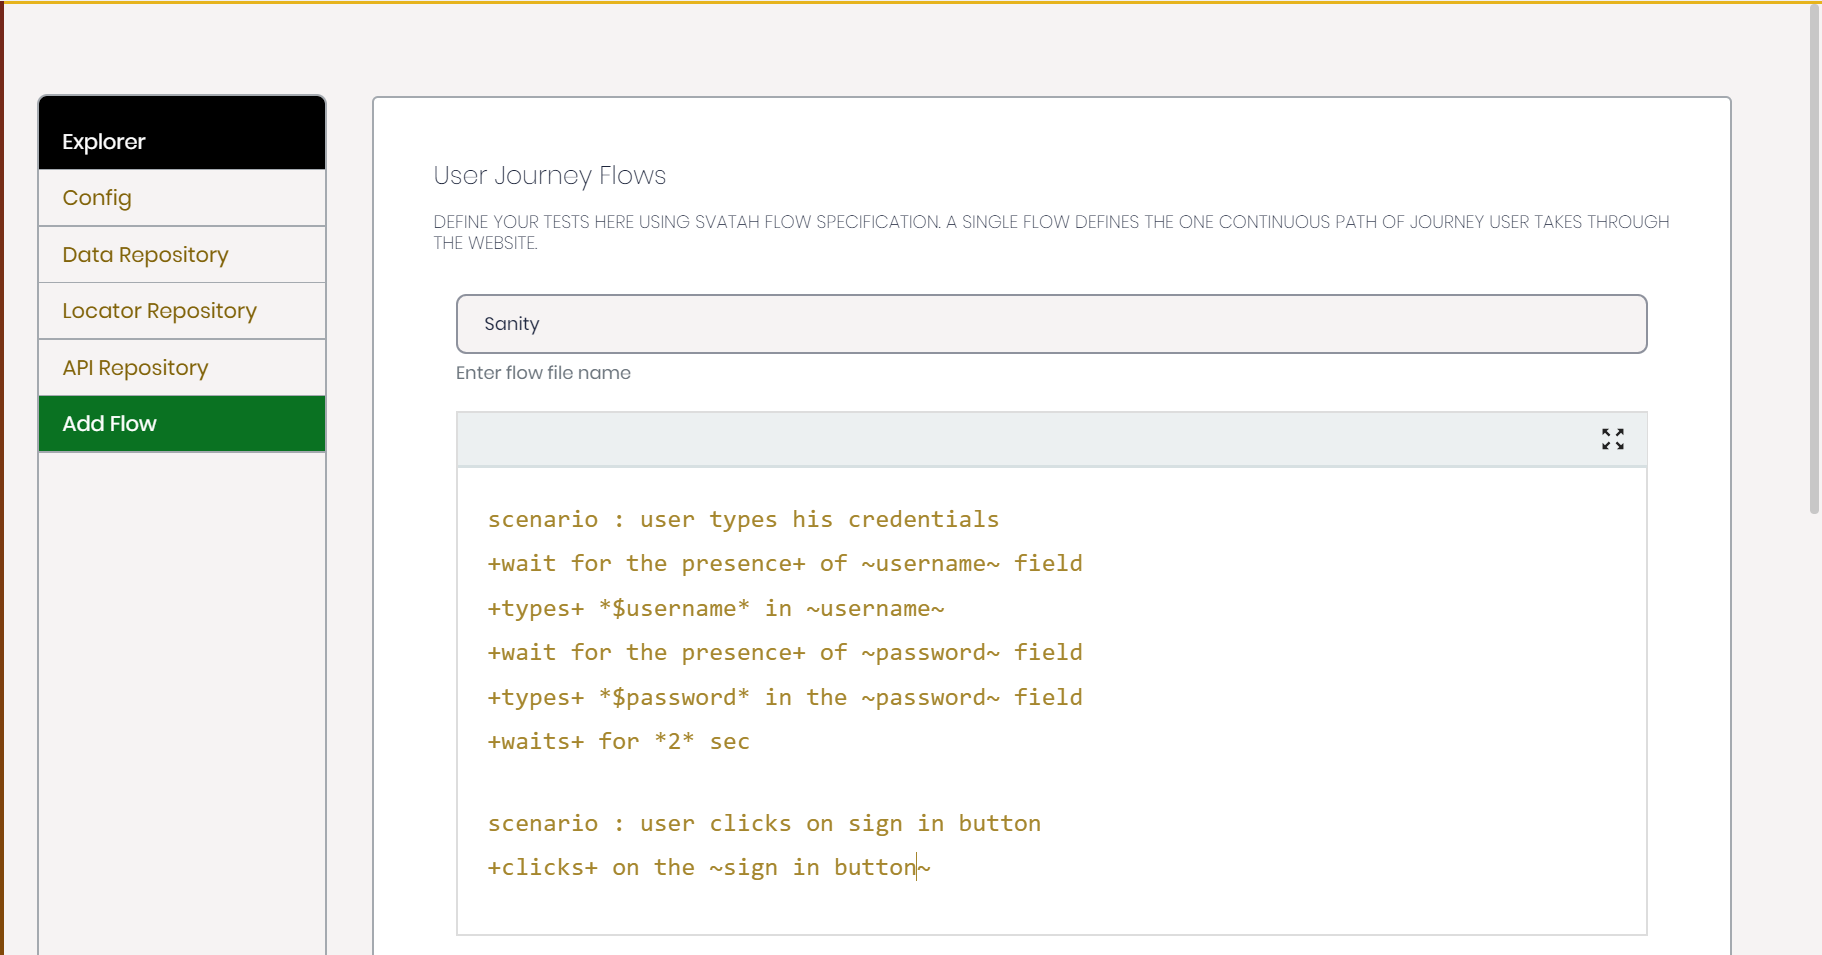Viewport: 1822px width, 955px height.
Task: Click line '+types+ *$username* in ~username~'
Action: (716, 609)
